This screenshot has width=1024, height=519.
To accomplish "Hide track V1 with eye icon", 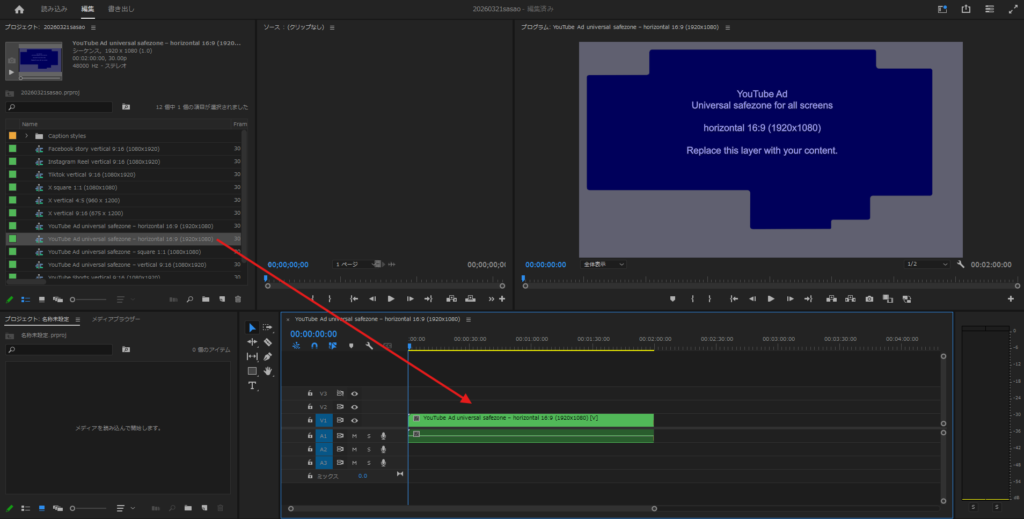I will (354, 421).
